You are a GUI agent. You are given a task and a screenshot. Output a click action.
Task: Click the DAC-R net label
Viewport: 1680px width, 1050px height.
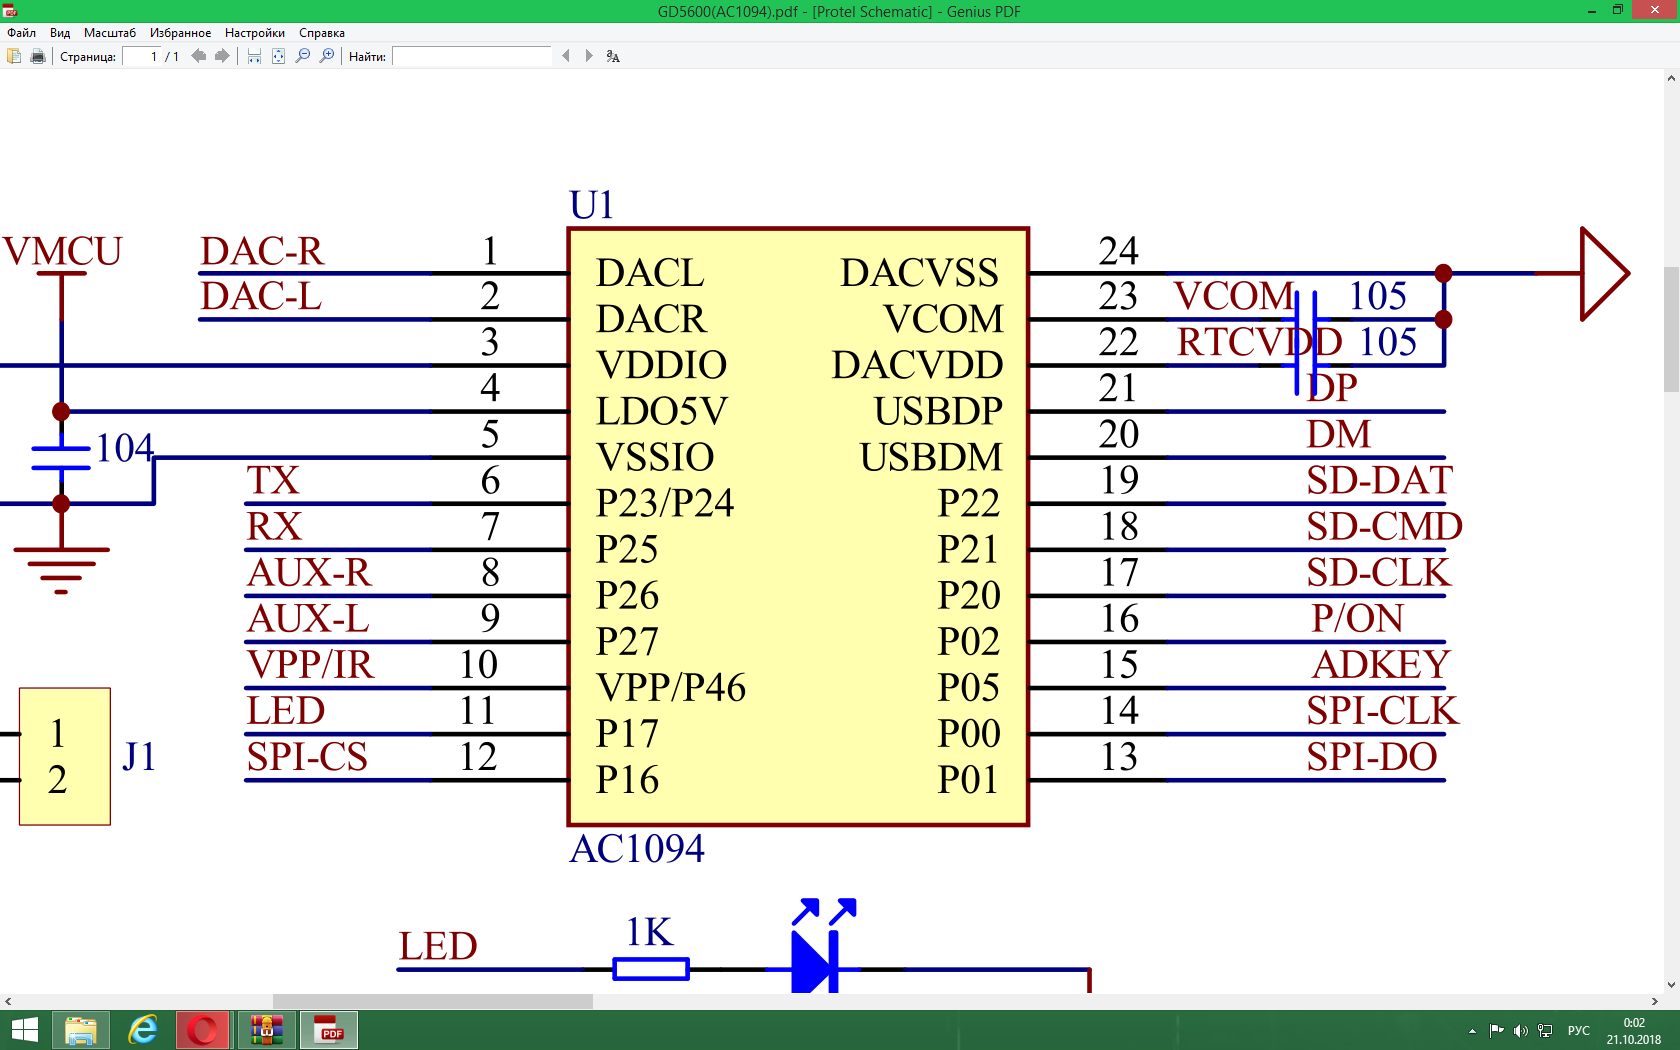point(262,251)
